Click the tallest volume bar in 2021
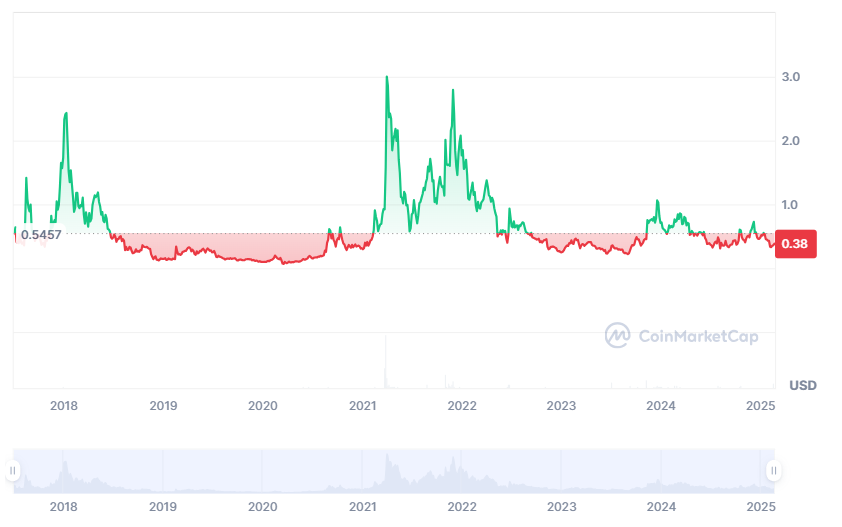 pyautogui.click(x=385, y=362)
